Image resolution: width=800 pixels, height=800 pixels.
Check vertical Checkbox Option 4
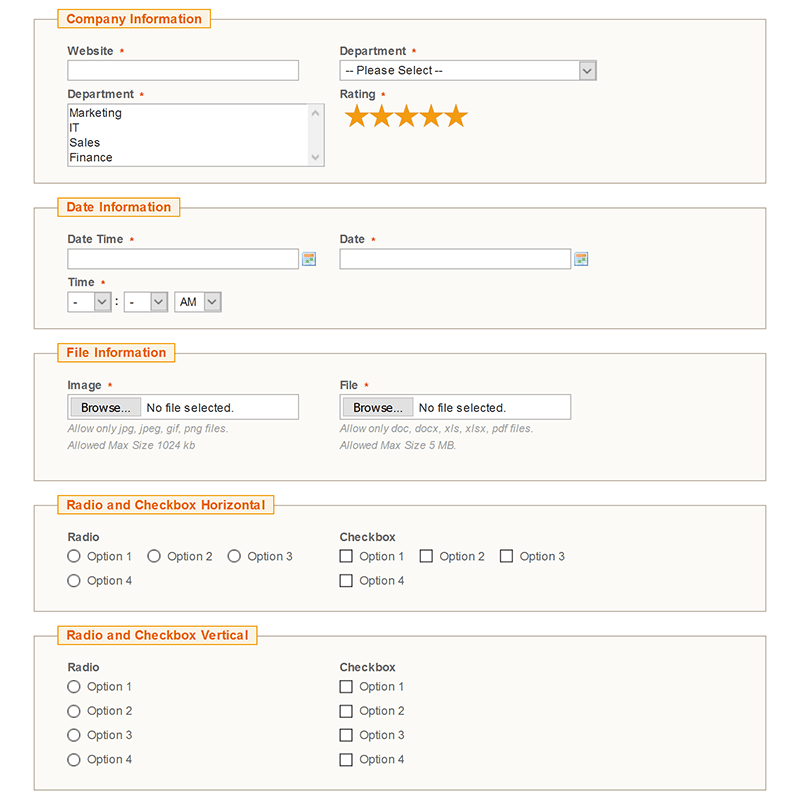[346, 760]
